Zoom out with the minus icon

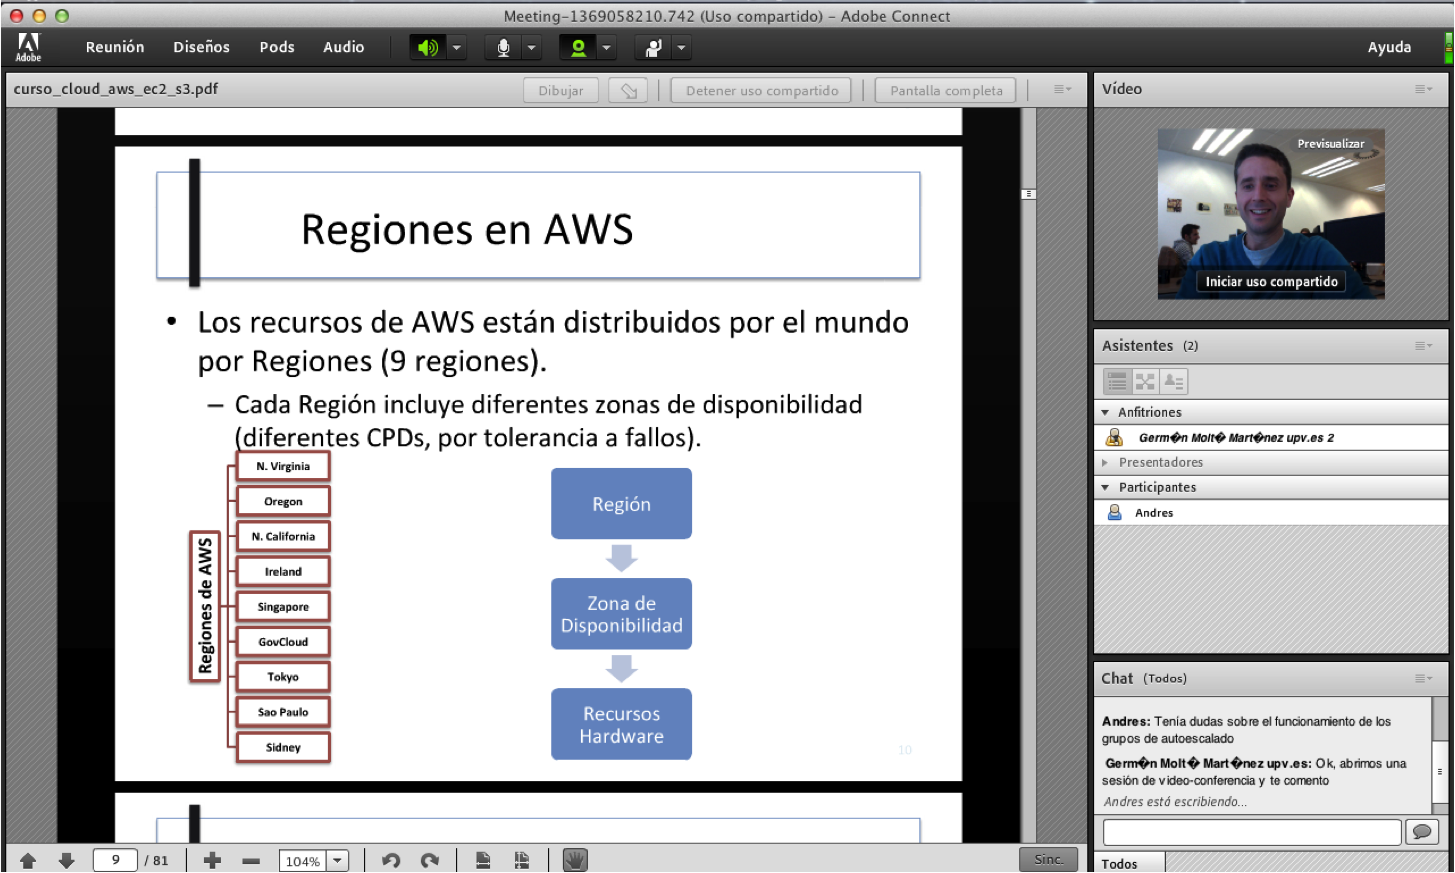pos(251,860)
